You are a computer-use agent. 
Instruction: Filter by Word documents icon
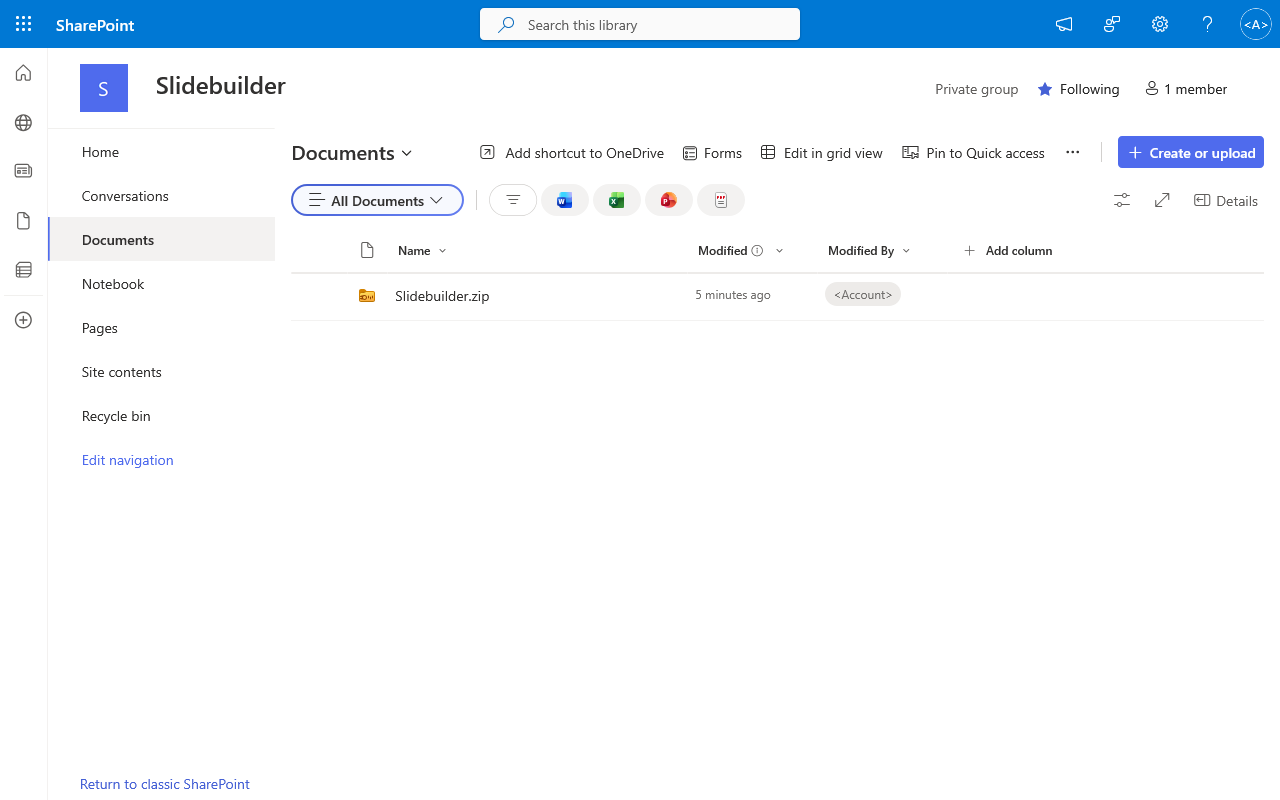pos(565,200)
